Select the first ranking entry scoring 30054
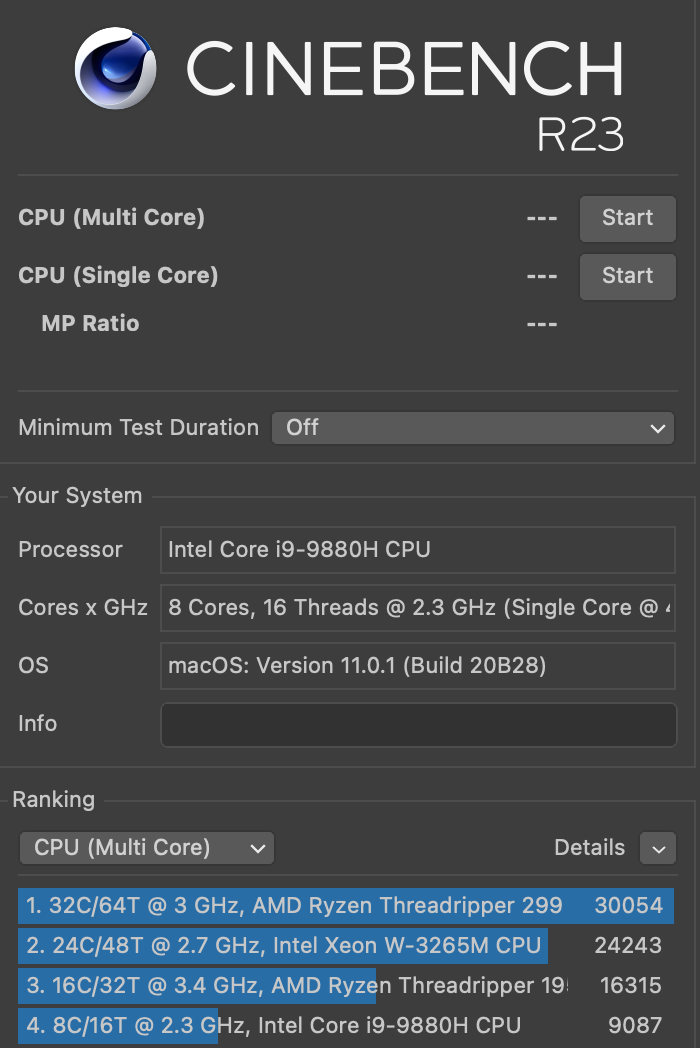The width and height of the screenshot is (700, 1048). tap(345, 906)
